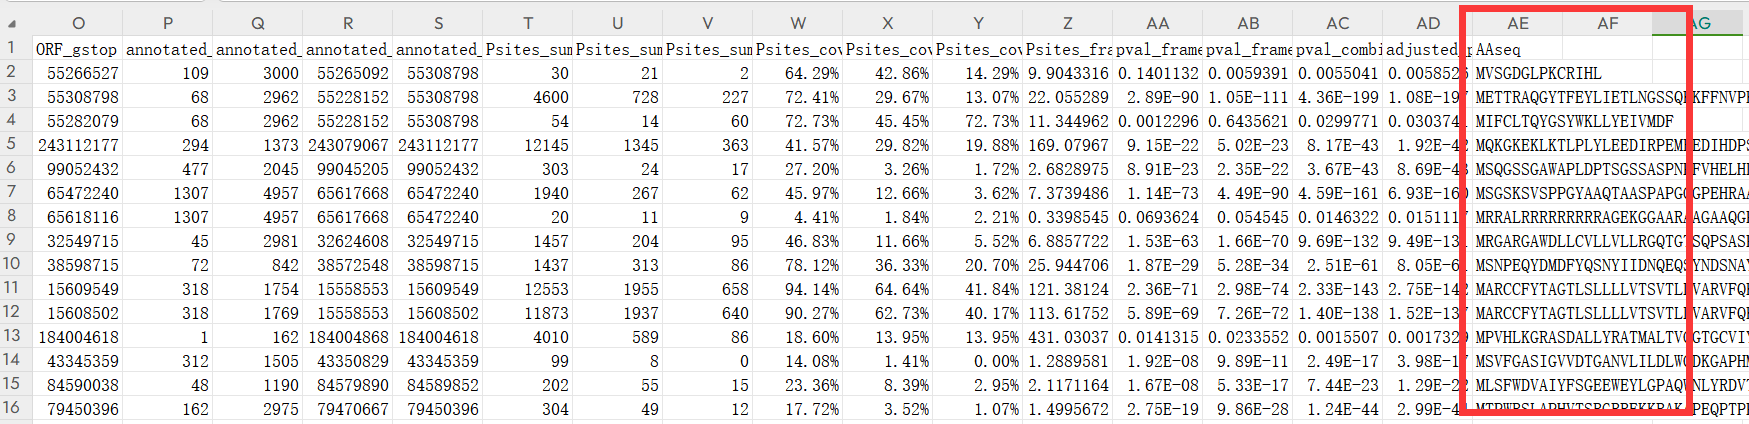Select column O header
Viewport: 1749px width, 424px height.
point(78,23)
